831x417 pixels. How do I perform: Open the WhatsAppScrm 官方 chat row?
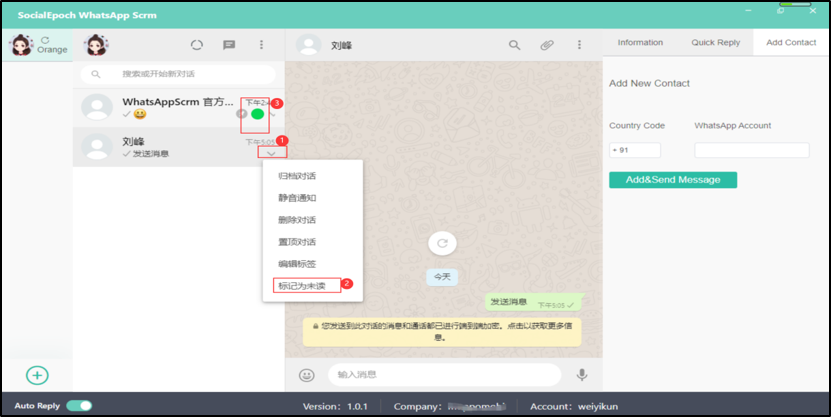[179, 108]
